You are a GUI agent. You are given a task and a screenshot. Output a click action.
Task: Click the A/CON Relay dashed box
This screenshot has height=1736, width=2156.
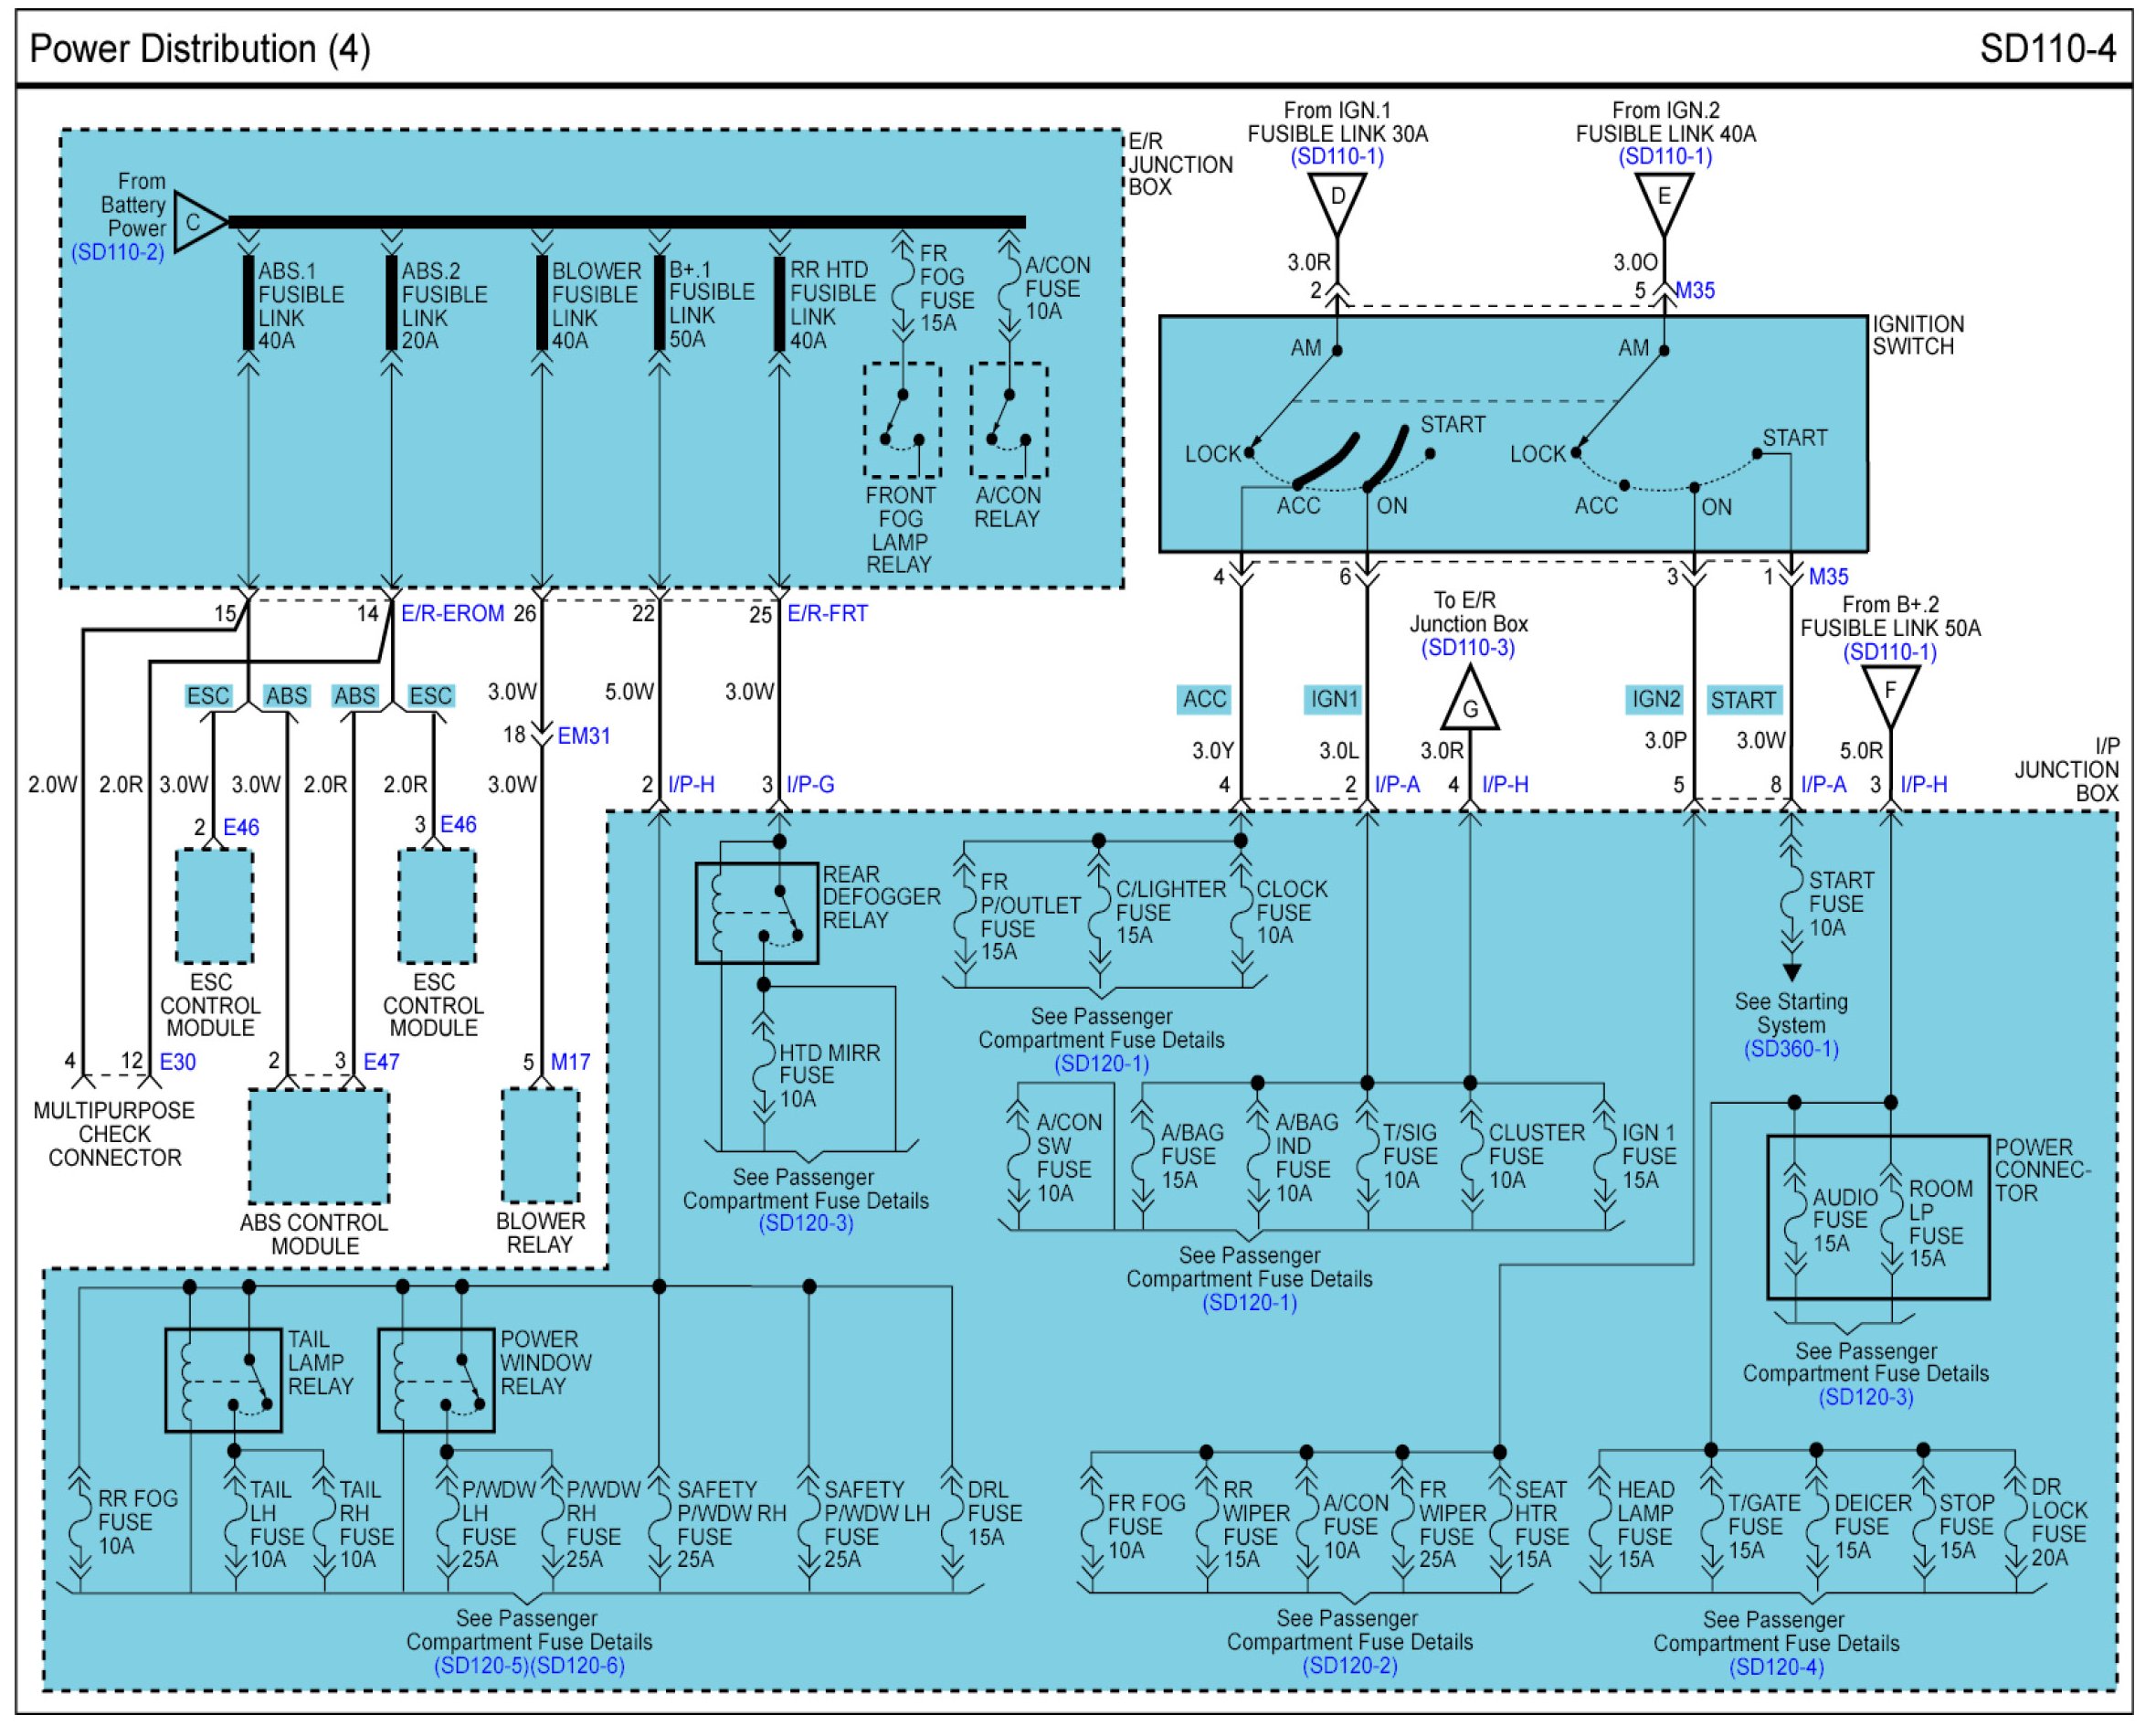(1009, 421)
